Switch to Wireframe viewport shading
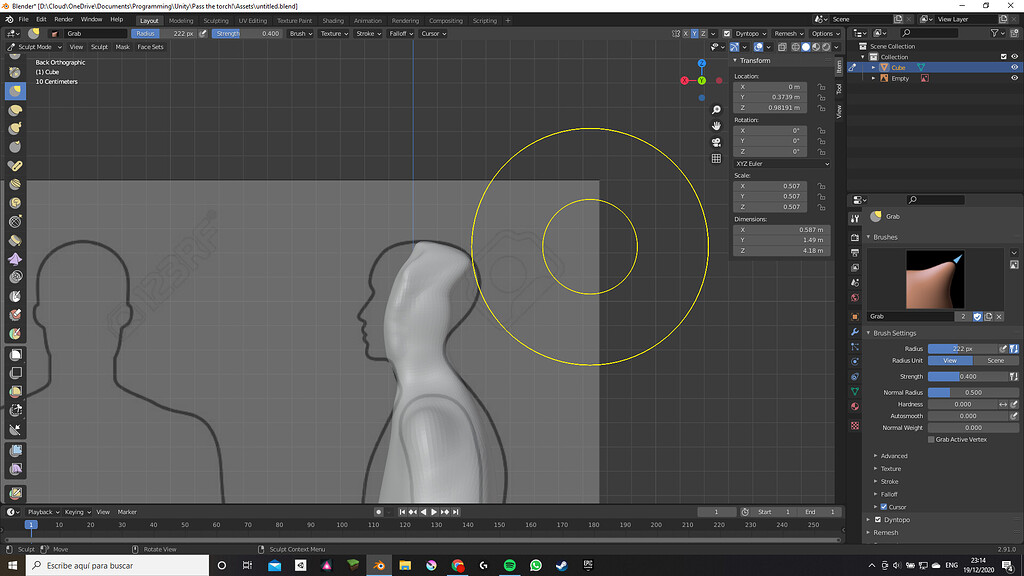 coord(795,47)
